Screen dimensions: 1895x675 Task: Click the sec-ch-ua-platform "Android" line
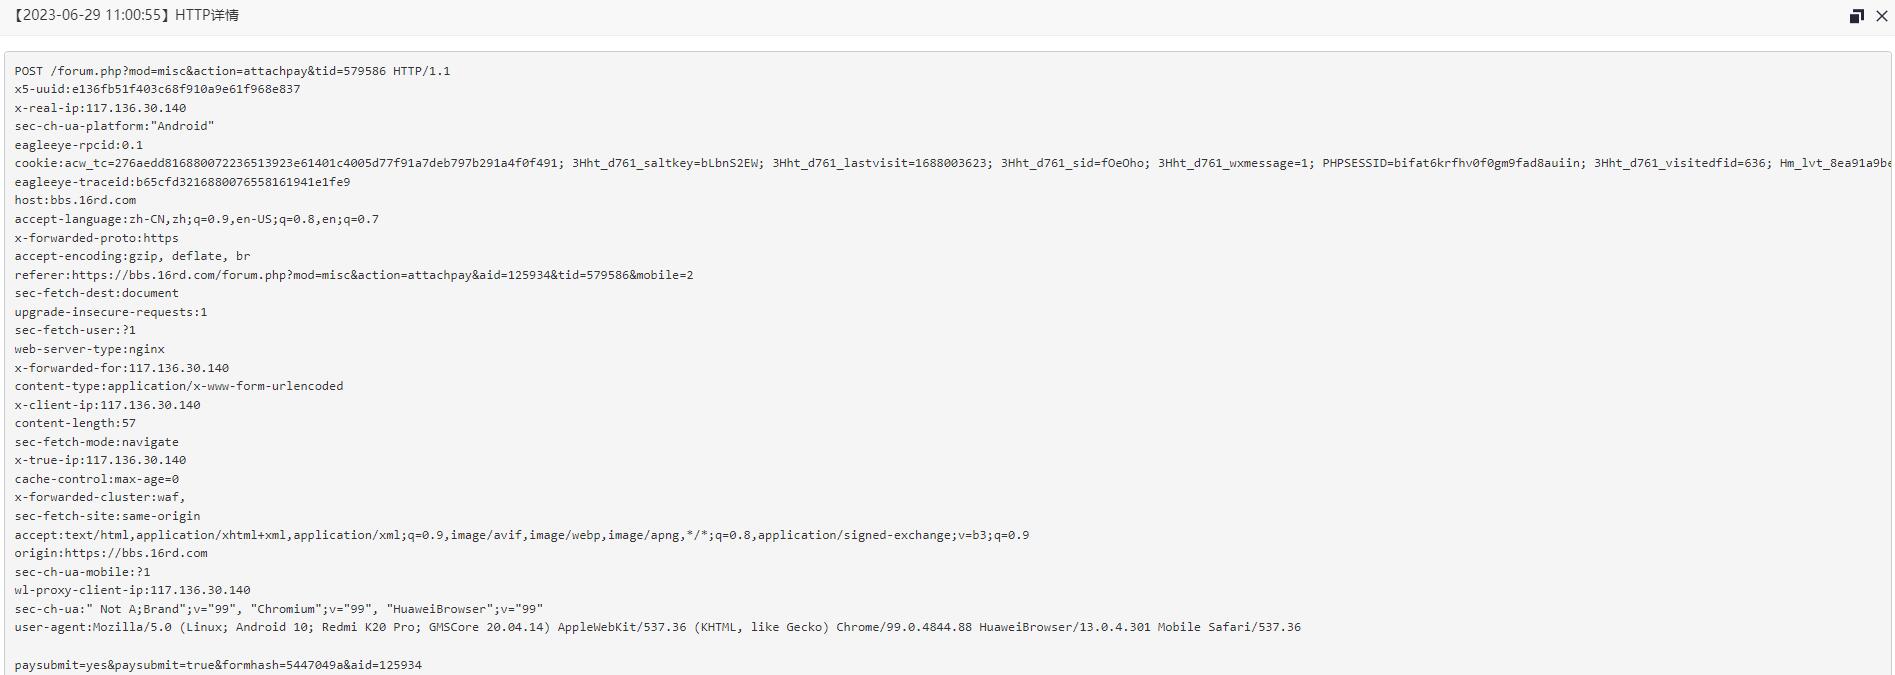114,126
